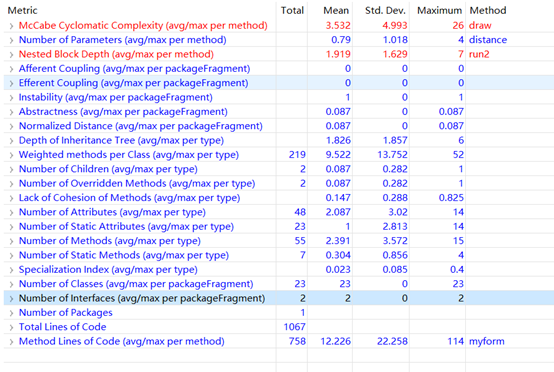Expand Normalized Distance row
Image resolution: width=554 pixels, height=372 pixels.
[11, 126]
